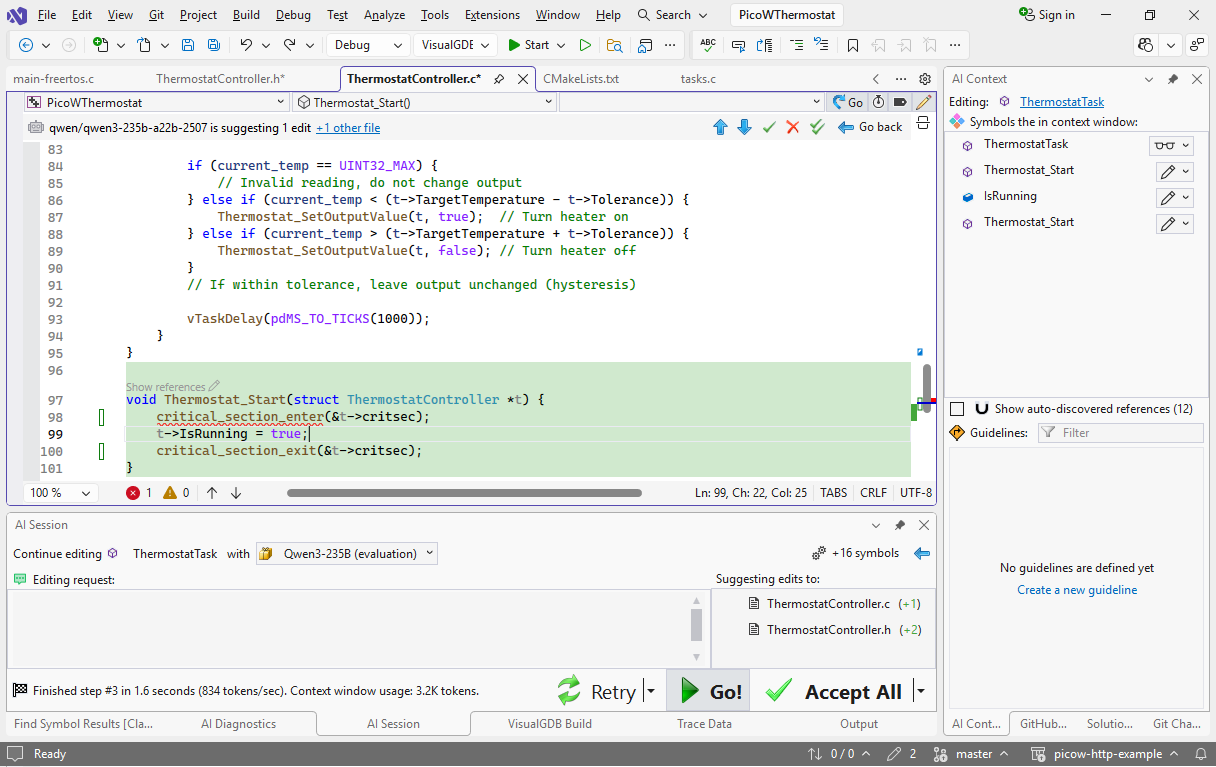Open the Create a new guideline link
The image size is (1216, 767).
click(1077, 590)
